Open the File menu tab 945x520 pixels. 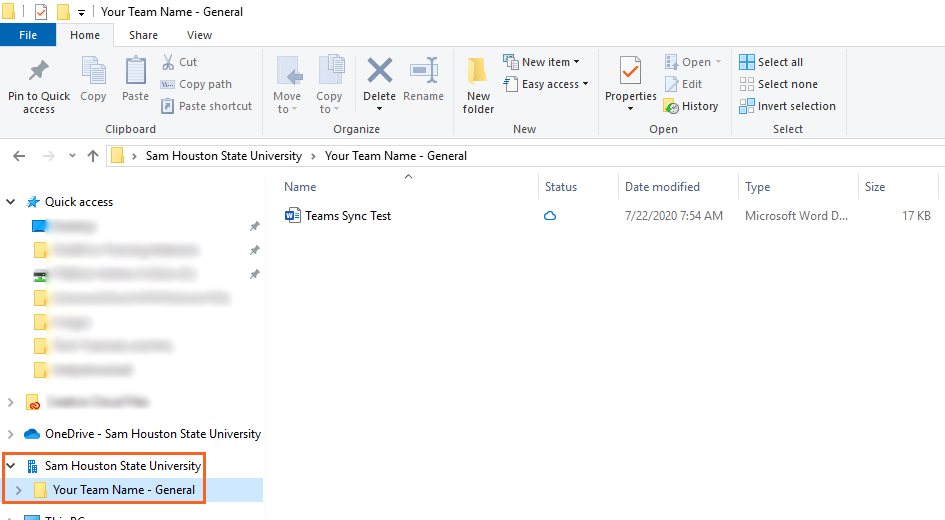click(28, 35)
